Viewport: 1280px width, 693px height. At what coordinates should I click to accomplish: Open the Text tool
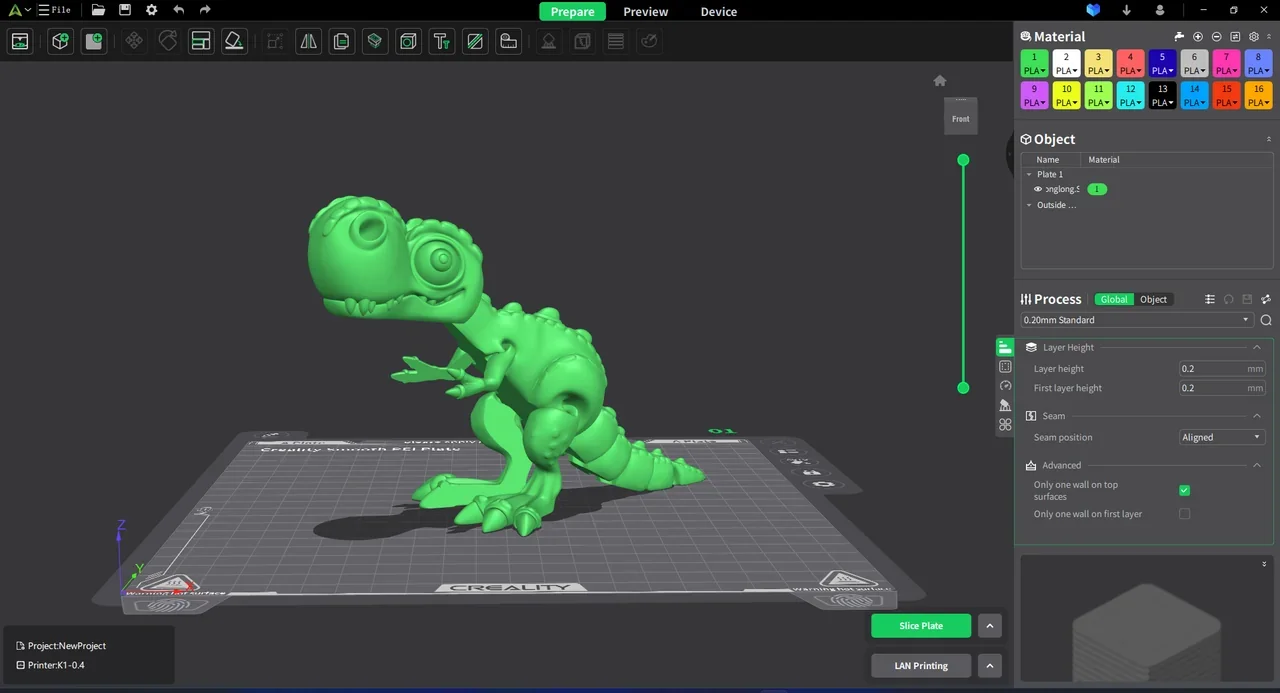coord(441,41)
